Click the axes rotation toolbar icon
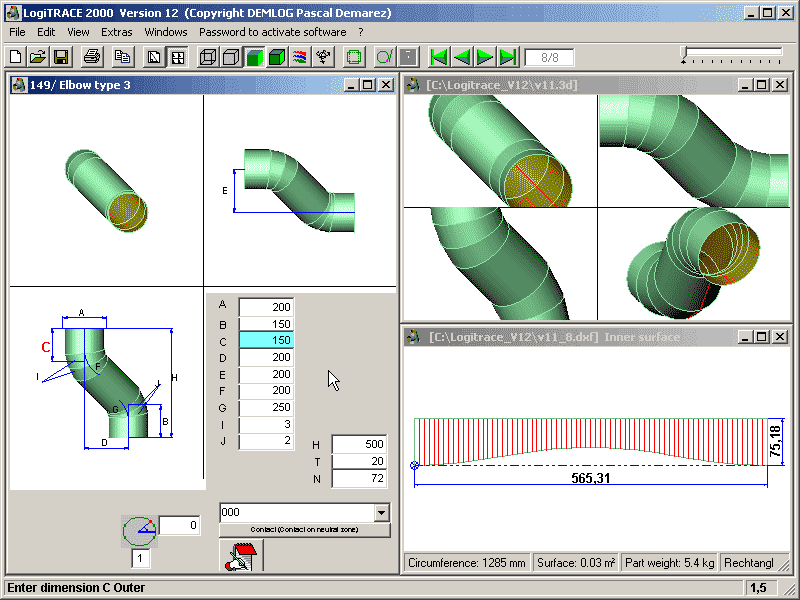This screenshot has height=600, width=800. [x=323, y=57]
